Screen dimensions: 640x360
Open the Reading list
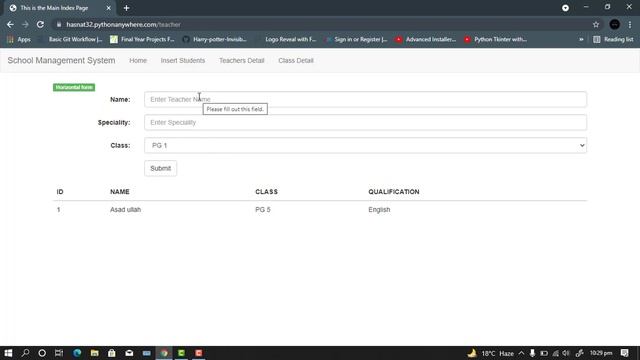click(613, 40)
